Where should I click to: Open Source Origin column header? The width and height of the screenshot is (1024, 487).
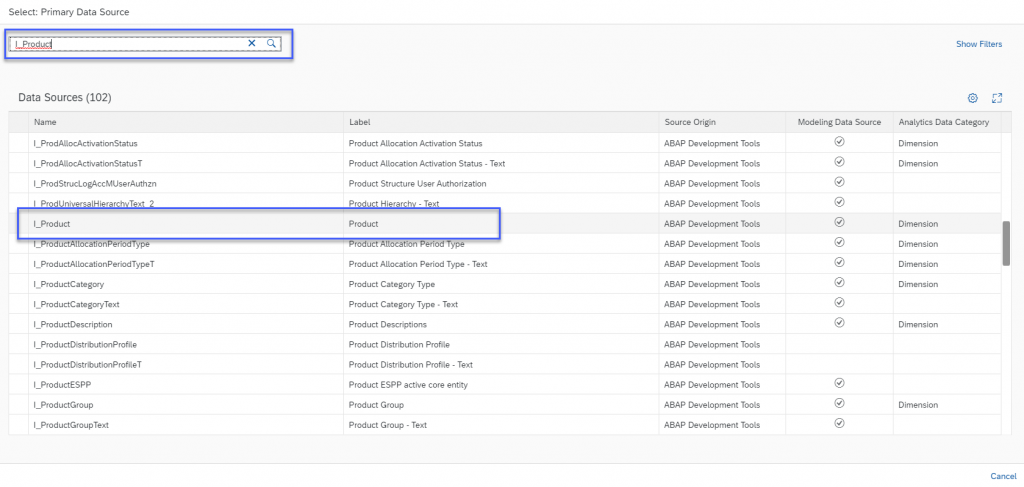tap(722, 122)
